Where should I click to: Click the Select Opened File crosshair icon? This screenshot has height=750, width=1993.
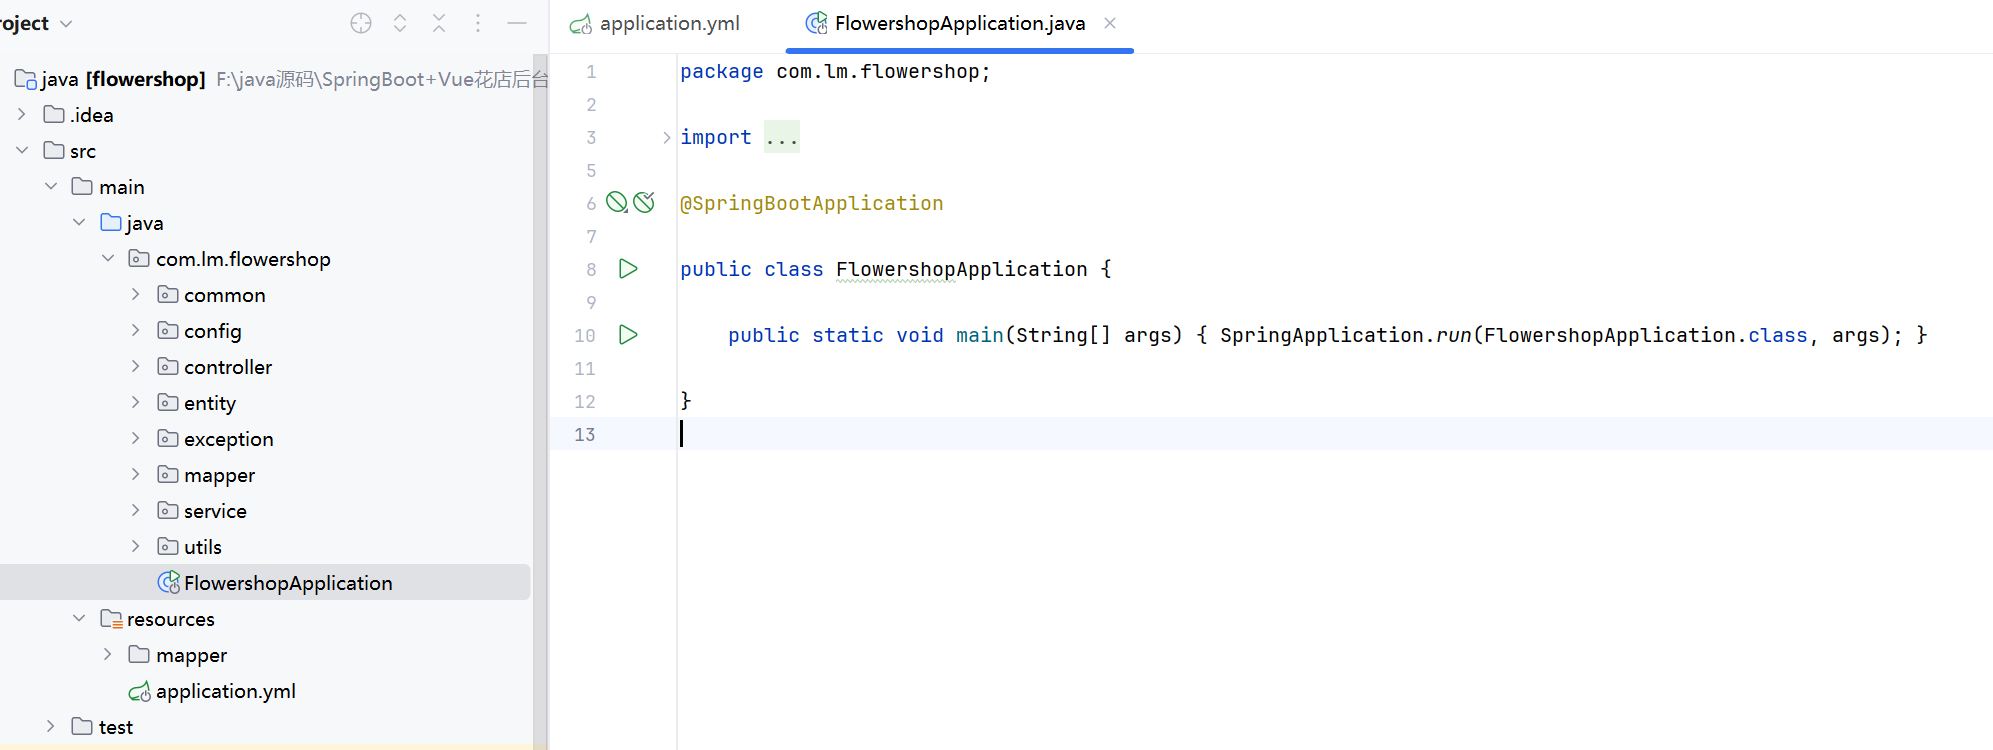(361, 23)
